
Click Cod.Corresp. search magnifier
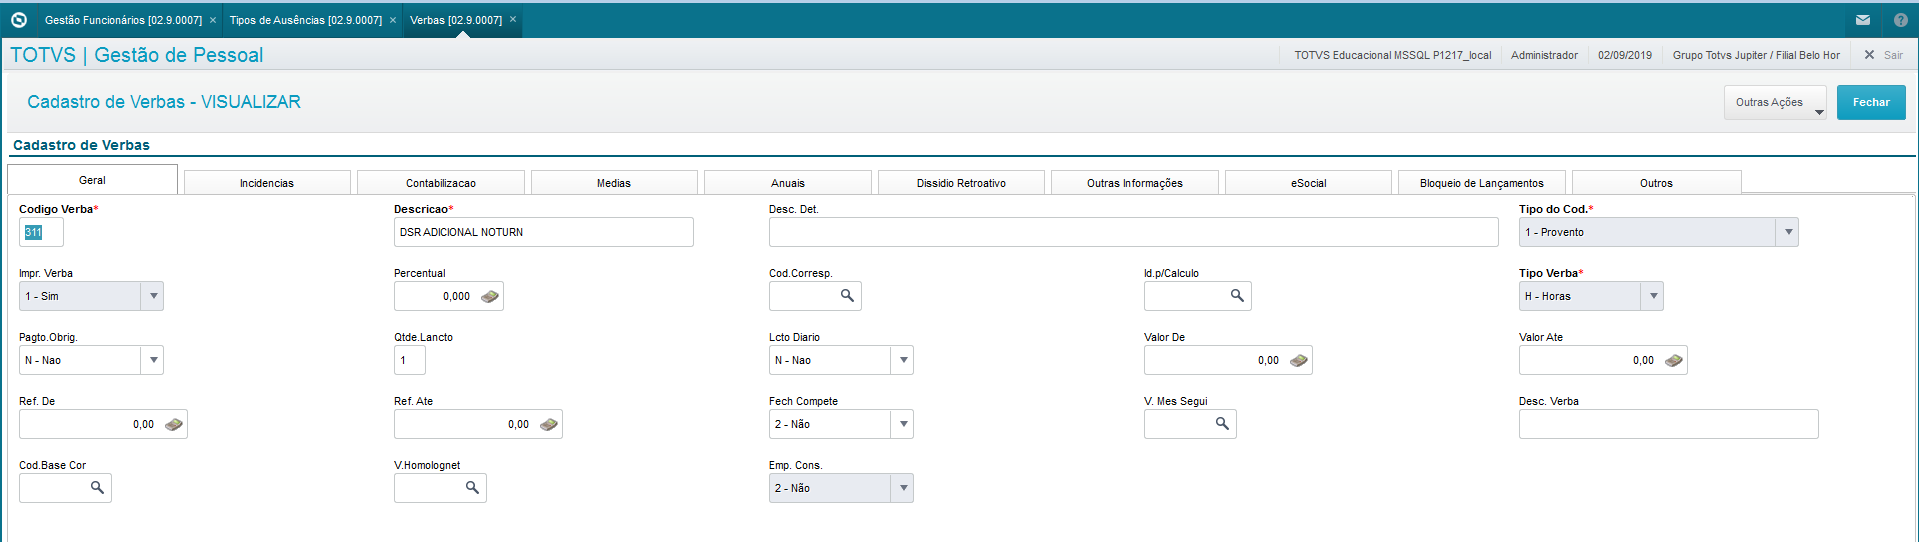point(847,295)
